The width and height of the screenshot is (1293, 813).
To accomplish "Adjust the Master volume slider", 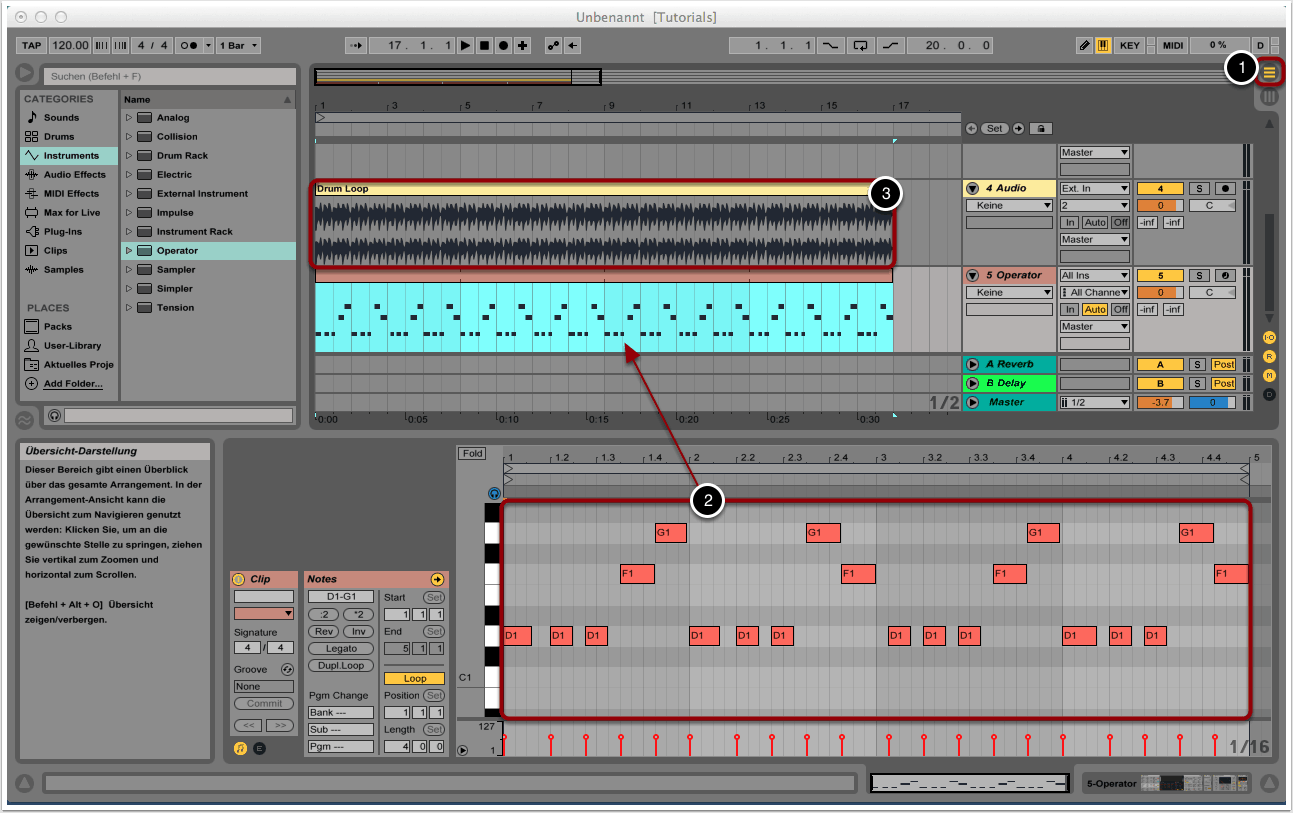I will [x=1159, y=402].
